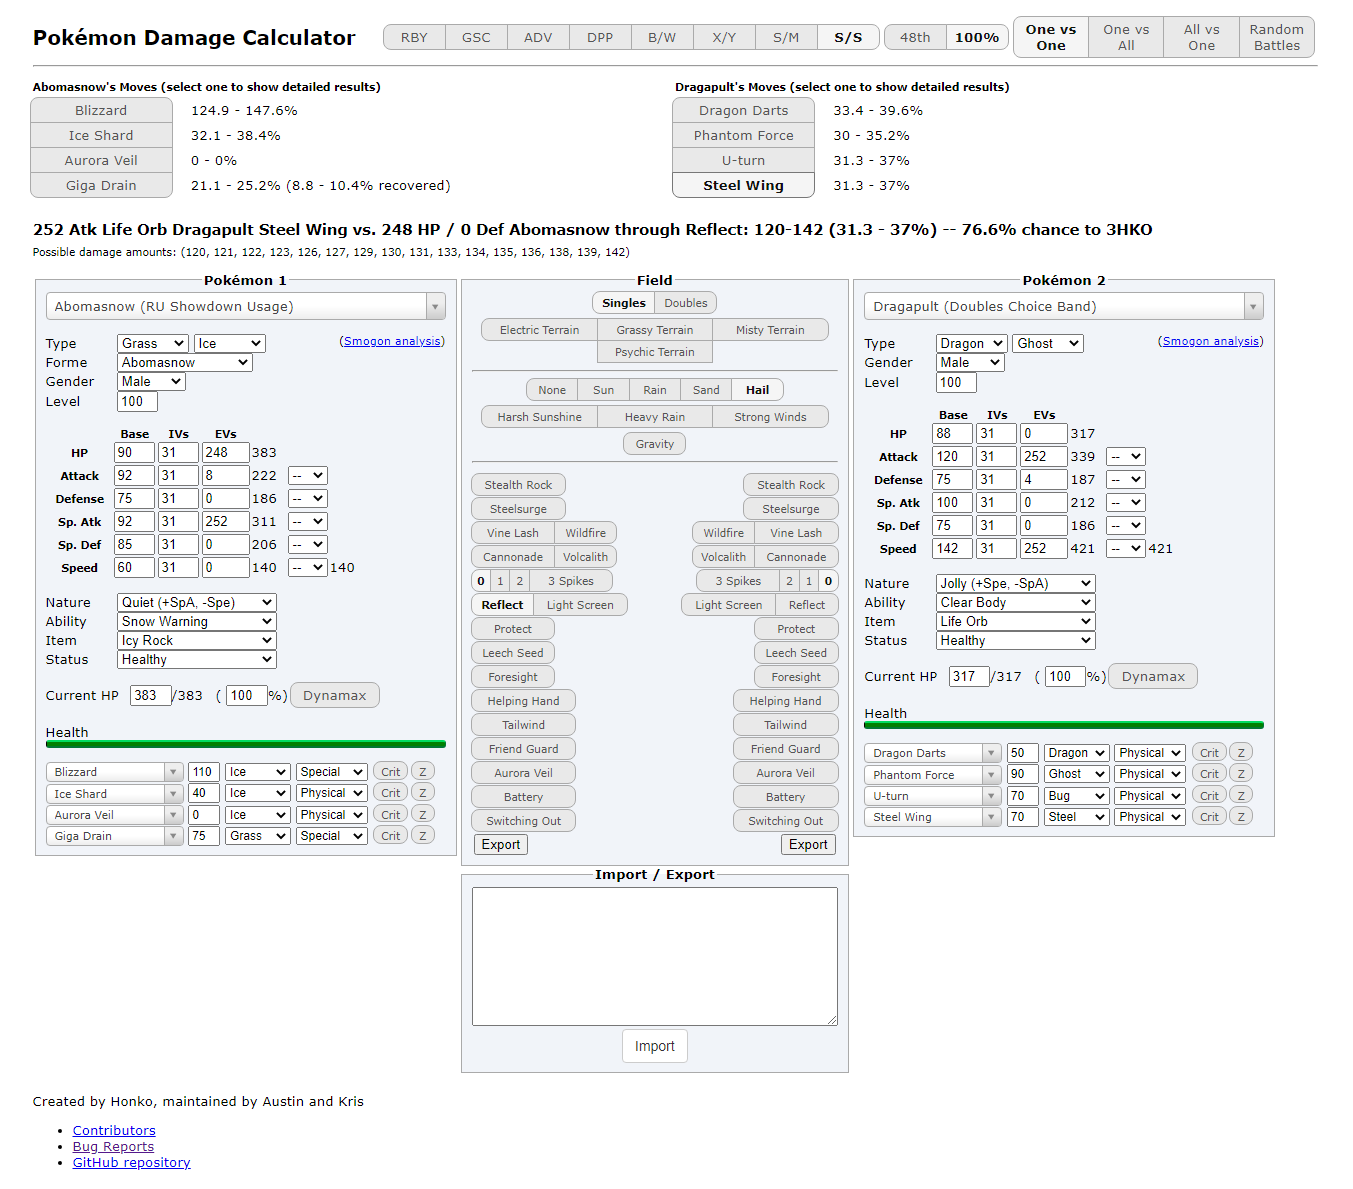Image resolution: width=1353 pixels, height=1189 pixels.
Task: Open Abomasnow's Nature dropdown
Action: click(x=197, y=603)
